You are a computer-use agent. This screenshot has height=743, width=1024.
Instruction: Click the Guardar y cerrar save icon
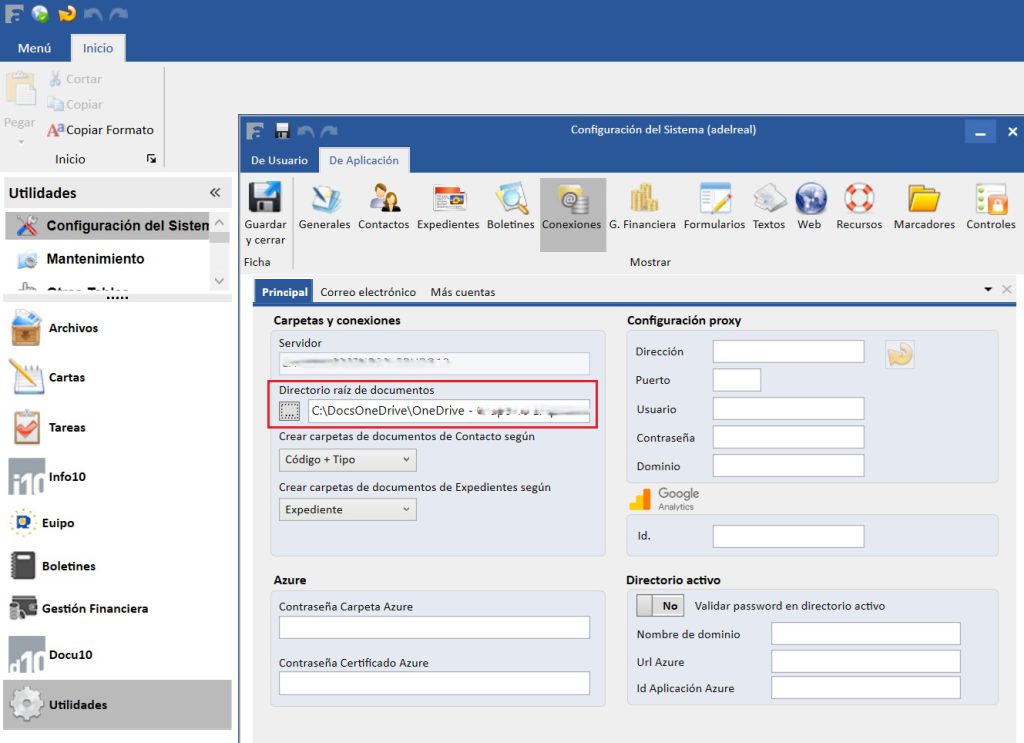[x=265, y=199]
